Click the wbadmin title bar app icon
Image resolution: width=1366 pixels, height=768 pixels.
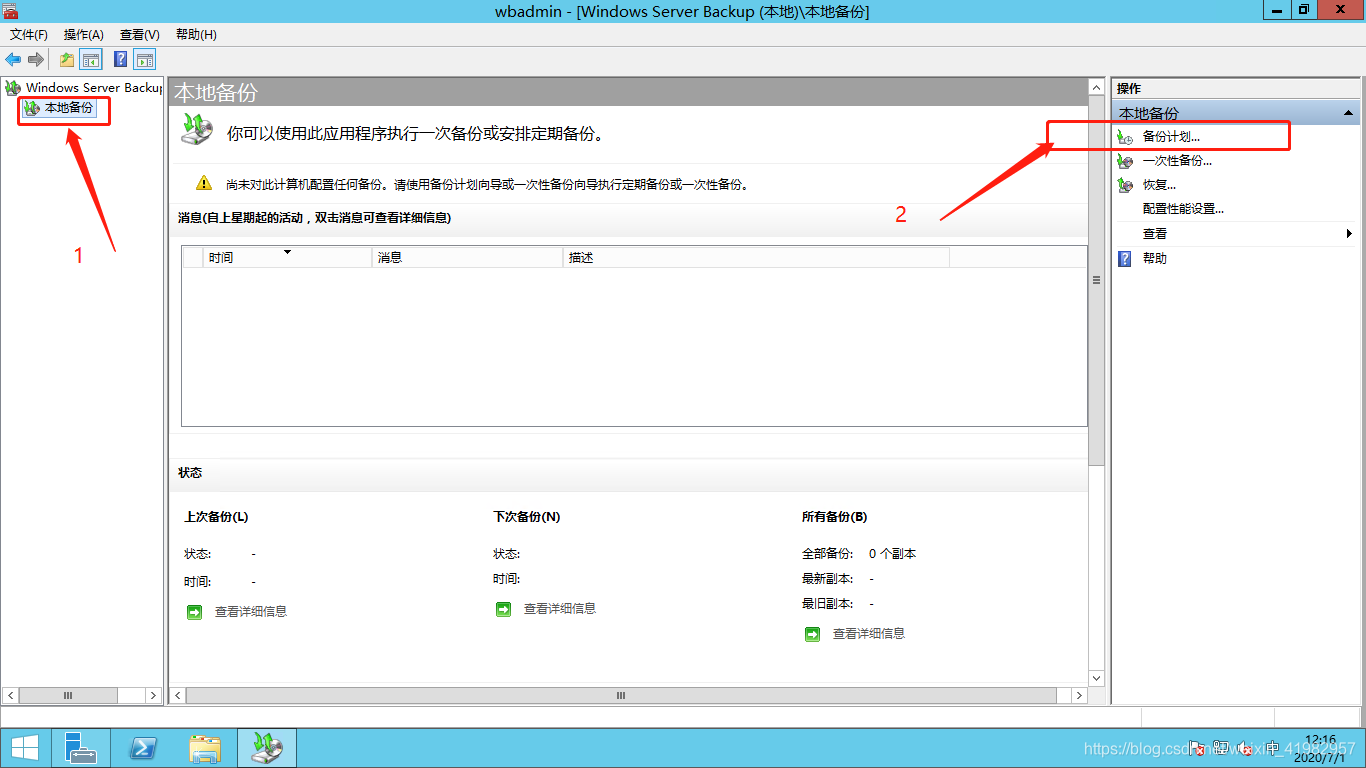[x=10, y=10]
